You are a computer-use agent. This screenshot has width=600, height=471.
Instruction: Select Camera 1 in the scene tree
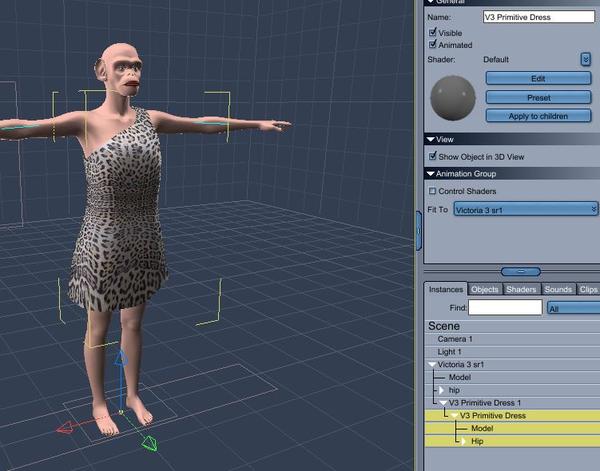click(455, 339)
